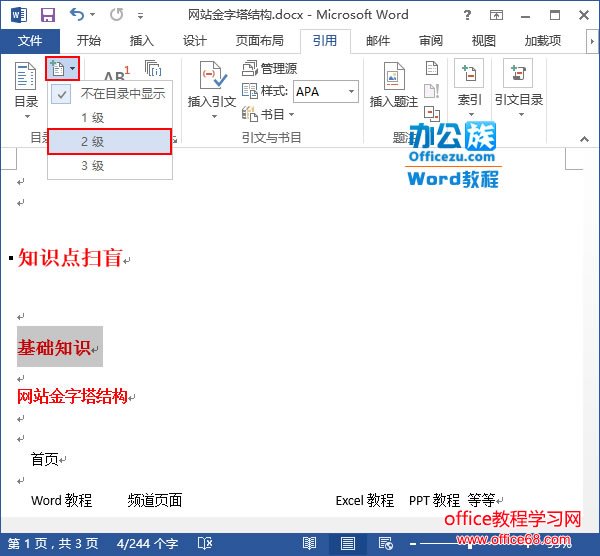Click the Add Text (添加文字) icon

pyautogui.click(x=62, y=68)
